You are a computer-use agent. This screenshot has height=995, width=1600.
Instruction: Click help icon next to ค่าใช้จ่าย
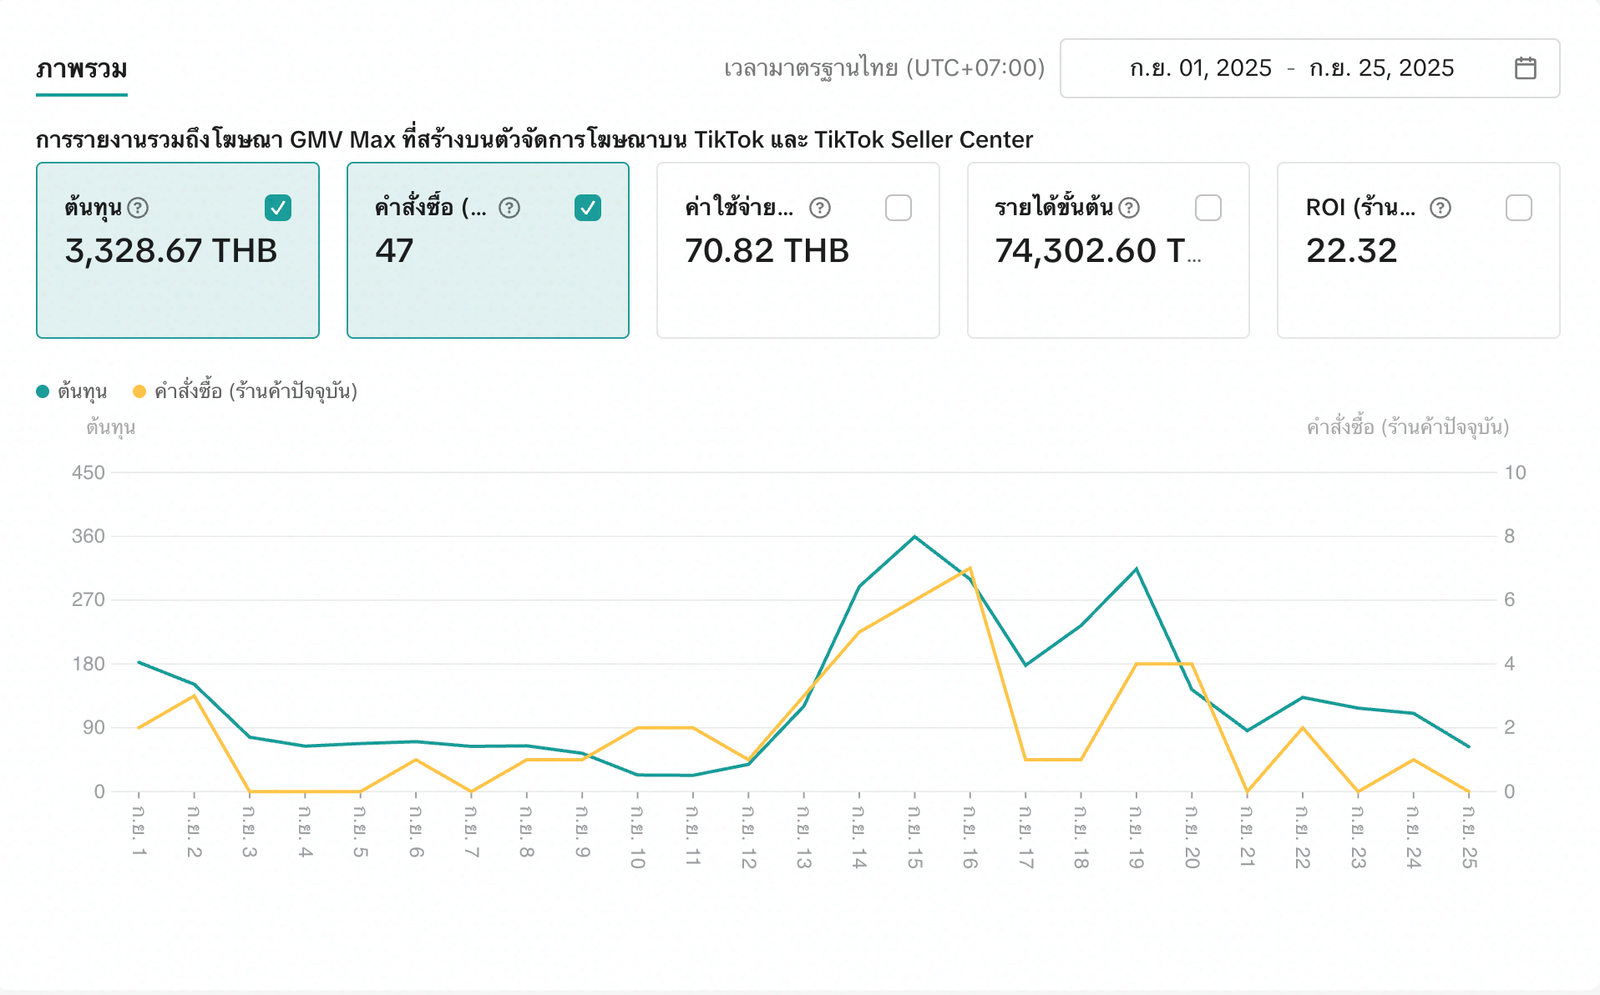coord(820,208)
